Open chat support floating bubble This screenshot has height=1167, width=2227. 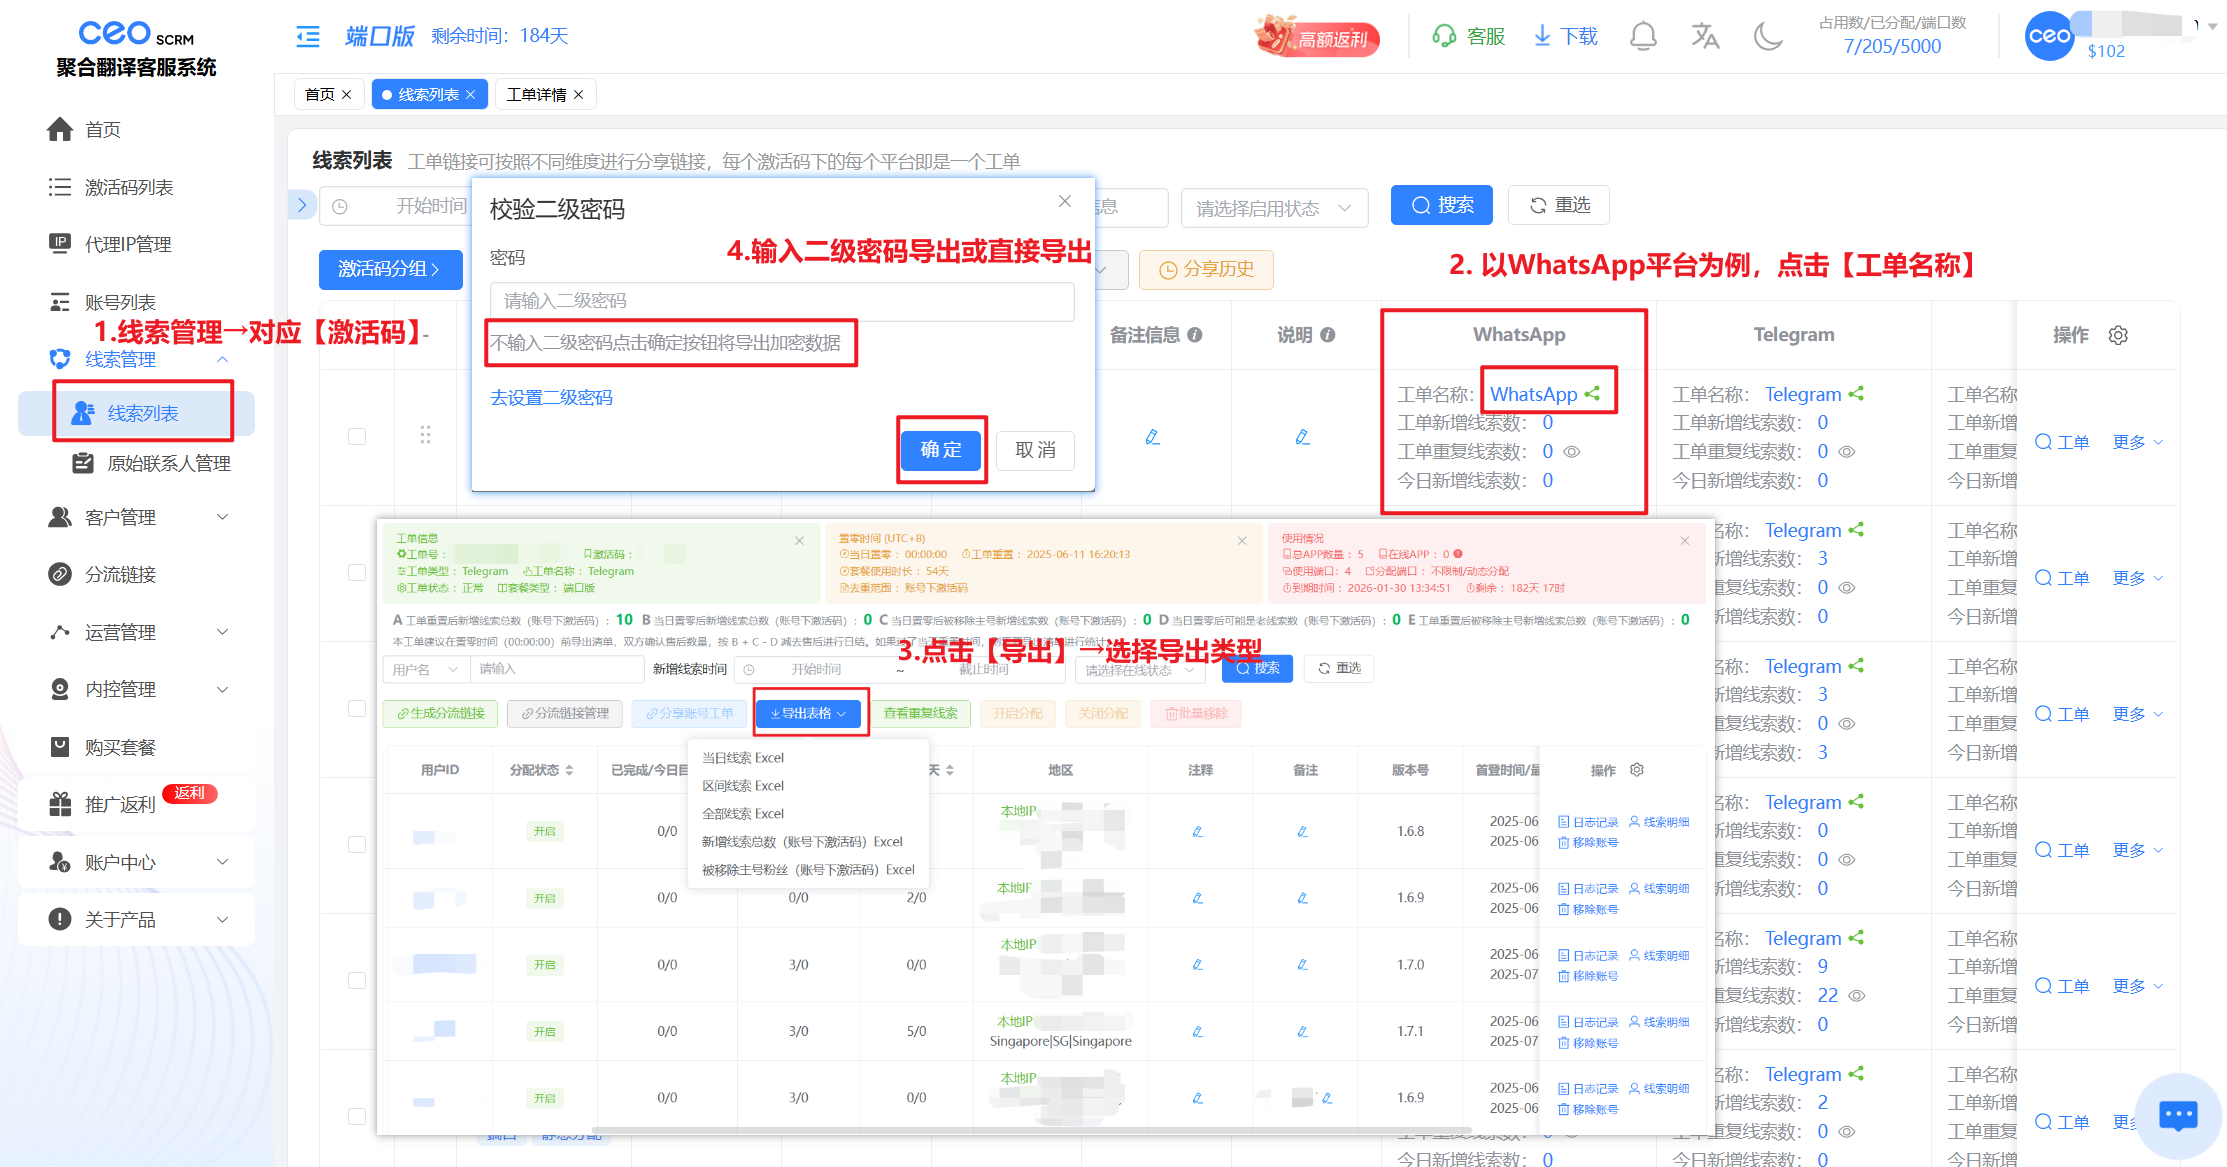click(x=2177, y=1115)
